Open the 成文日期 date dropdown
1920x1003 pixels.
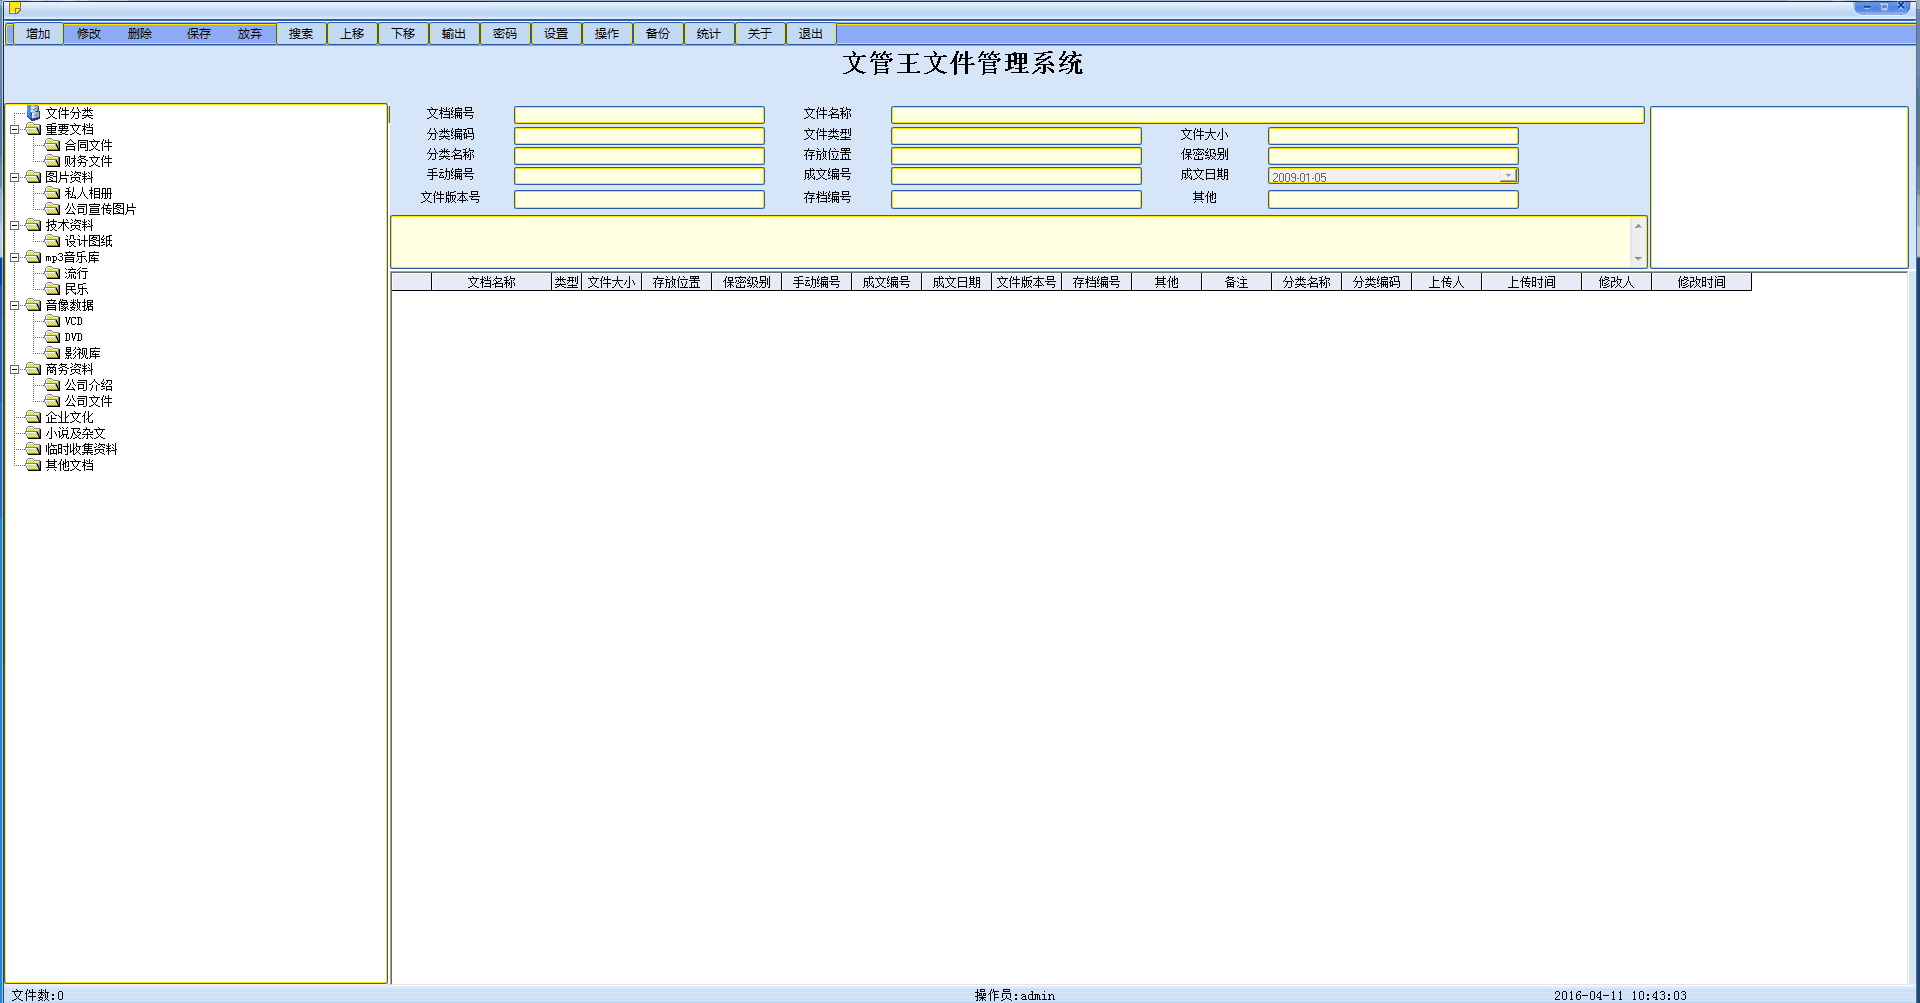pos(1507,176)
